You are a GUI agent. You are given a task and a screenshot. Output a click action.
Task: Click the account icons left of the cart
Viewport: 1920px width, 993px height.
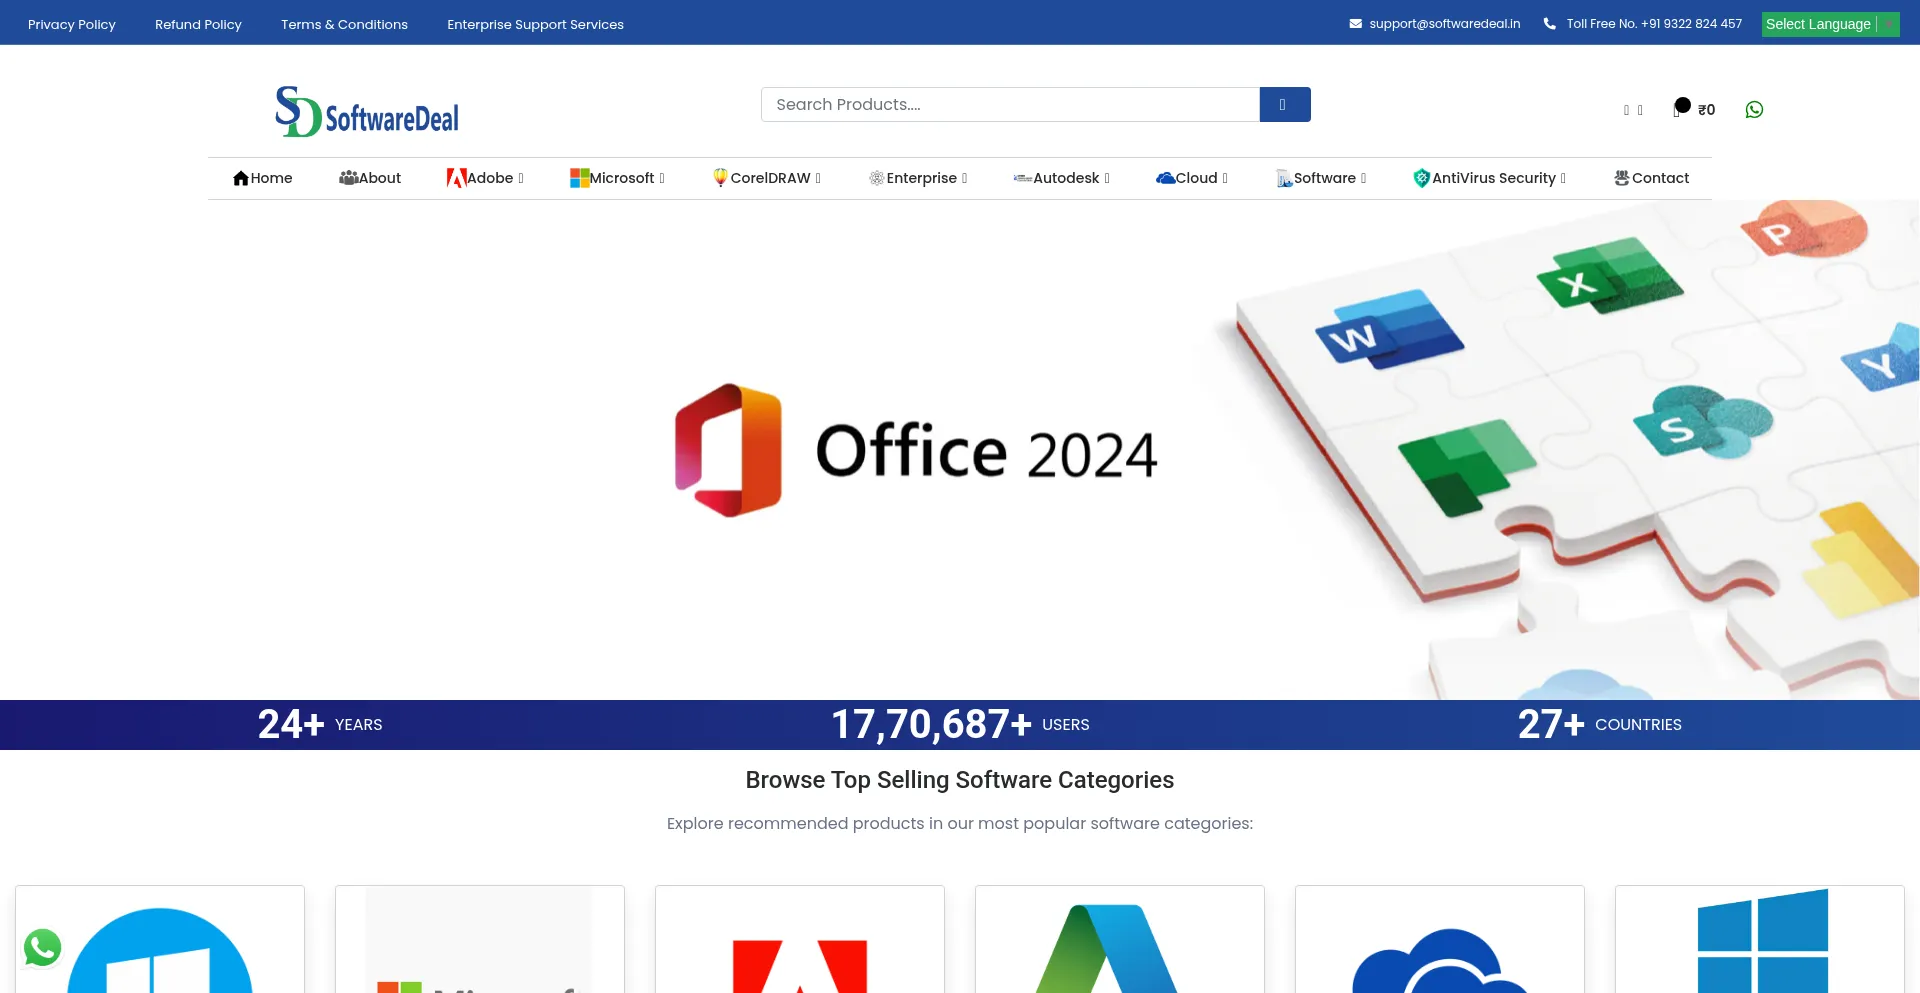click(1633, 110)
